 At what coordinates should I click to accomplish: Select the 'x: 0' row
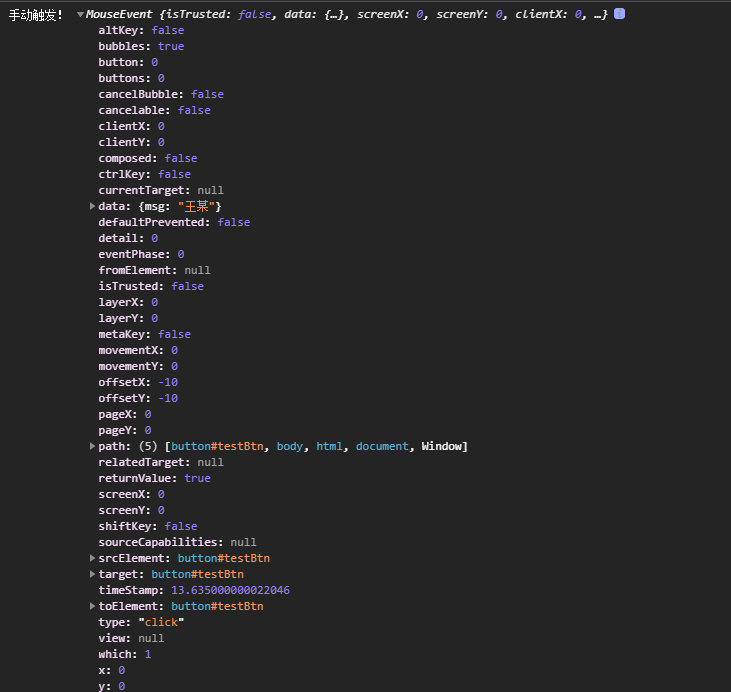(x=111, y=671)
